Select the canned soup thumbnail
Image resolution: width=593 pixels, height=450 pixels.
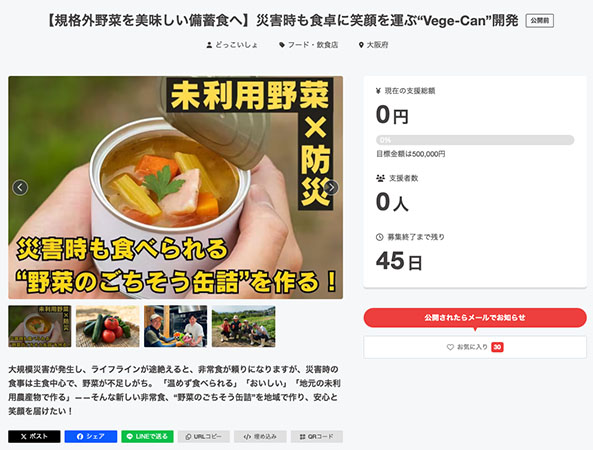pos(40,326)
